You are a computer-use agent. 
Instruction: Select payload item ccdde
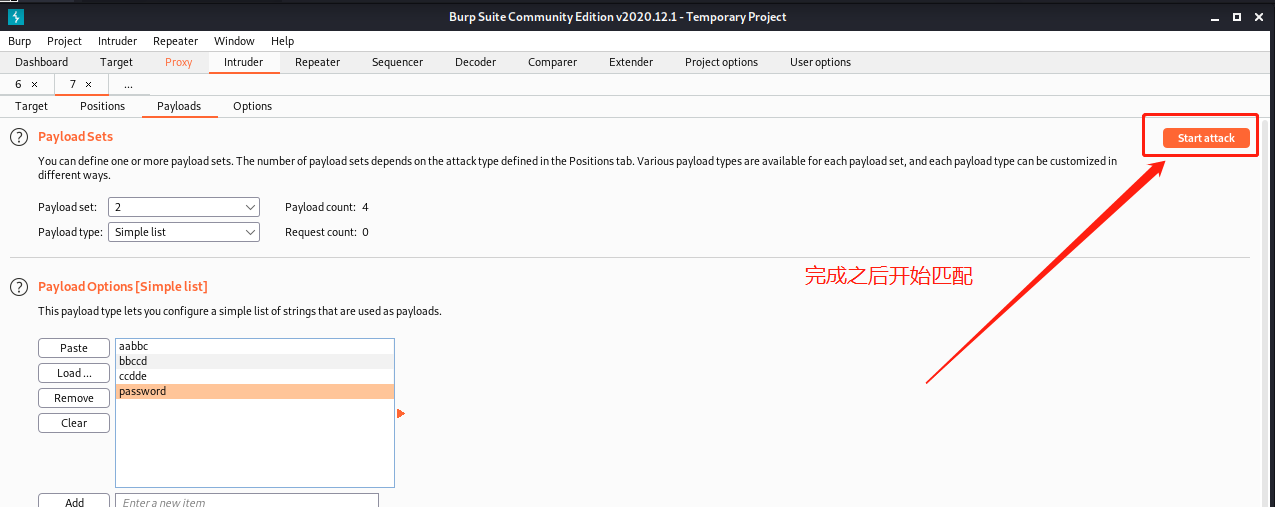pos(255,376)
